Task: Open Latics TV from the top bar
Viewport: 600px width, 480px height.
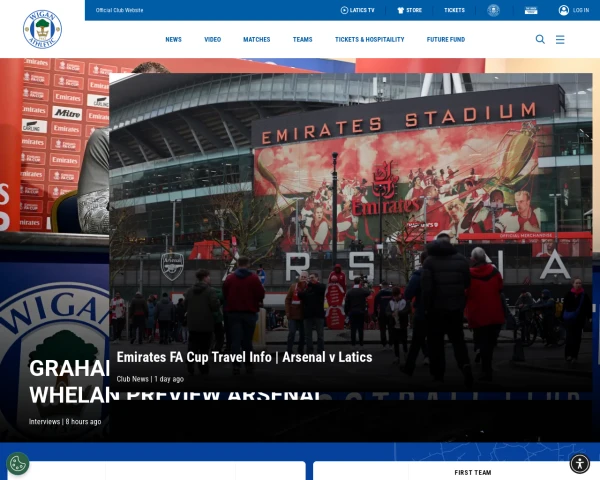Action: 357,10
